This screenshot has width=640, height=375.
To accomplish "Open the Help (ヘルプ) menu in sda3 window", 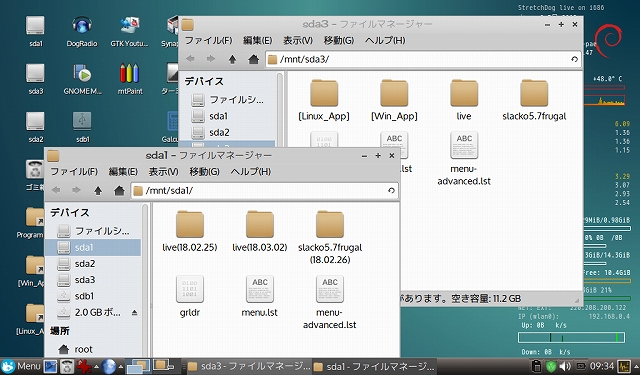I will point(385,40).
